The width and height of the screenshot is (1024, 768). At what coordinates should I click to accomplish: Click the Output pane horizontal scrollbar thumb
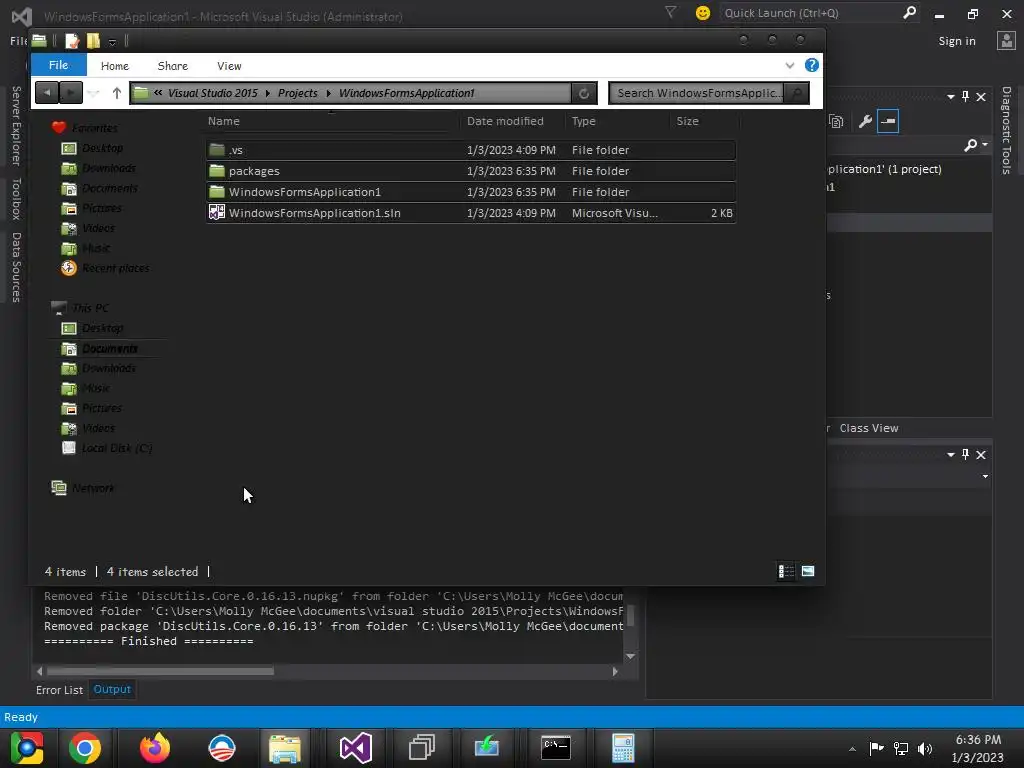pos(161,671)
